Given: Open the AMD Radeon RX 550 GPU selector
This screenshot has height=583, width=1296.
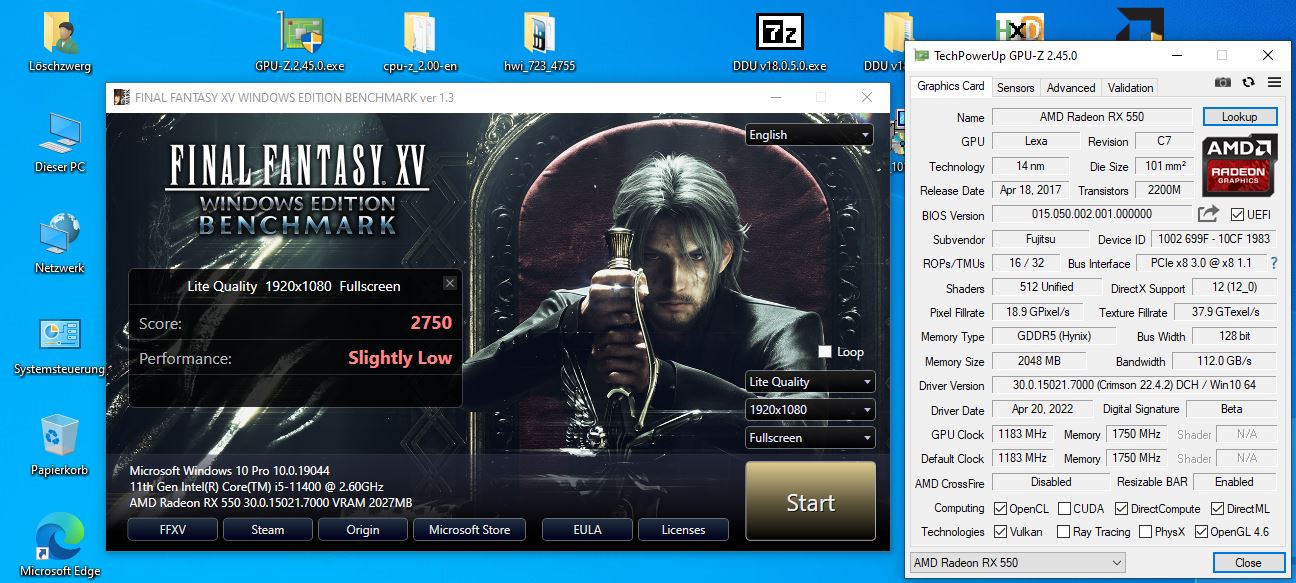Looking at the screenshot, I should [x=1017, y=563].
